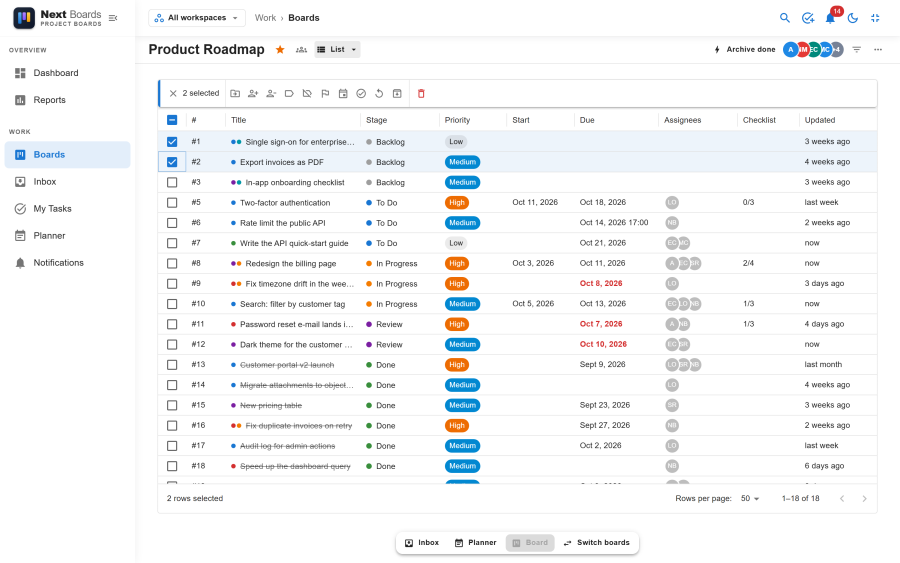Click the set due date calendar icon
Screen dimensions: 900x563
(x=343, y=94)
